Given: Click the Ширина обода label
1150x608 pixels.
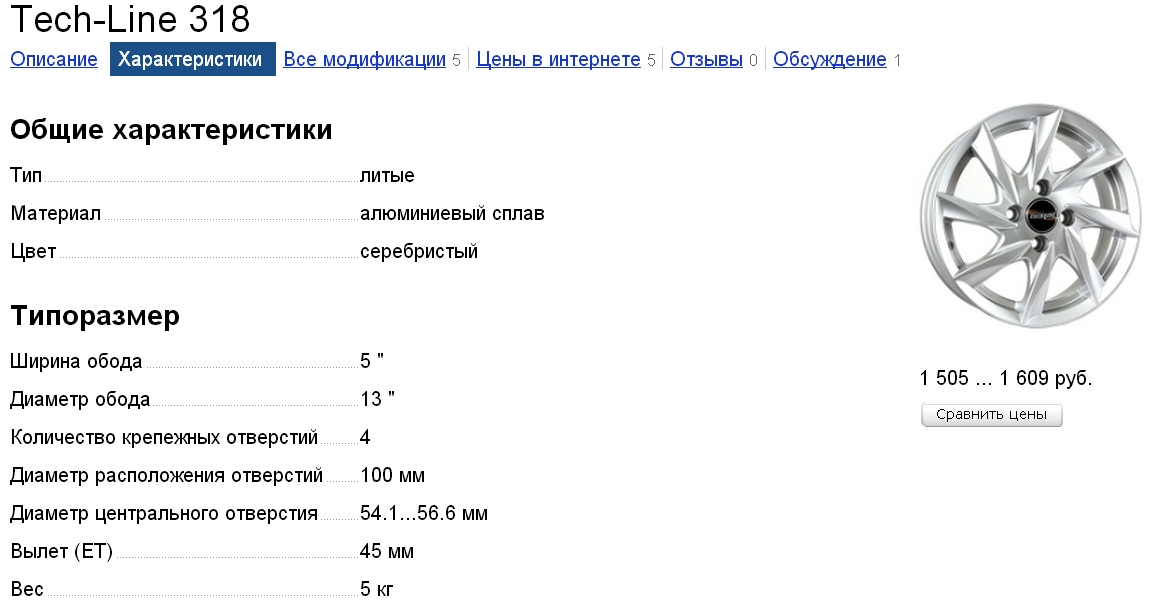Looking at the screenshot, I should [76, 362].
